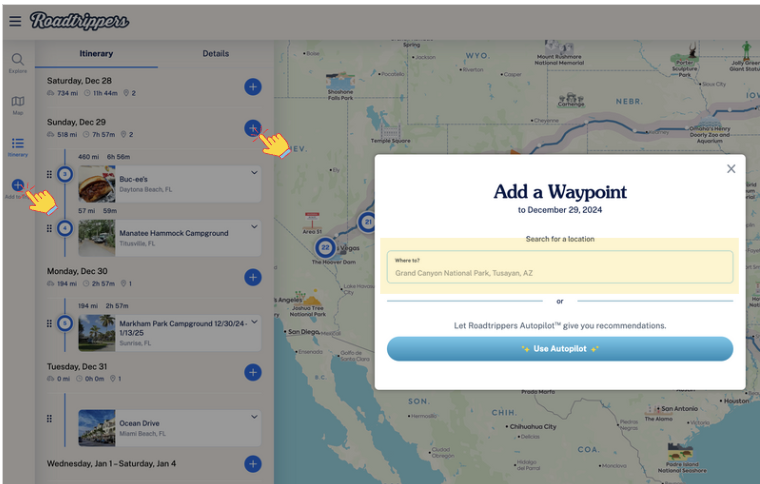Select the Itinerary sidebar icon
The height and width of the screenshot is (484, 760).
[18, 147]
